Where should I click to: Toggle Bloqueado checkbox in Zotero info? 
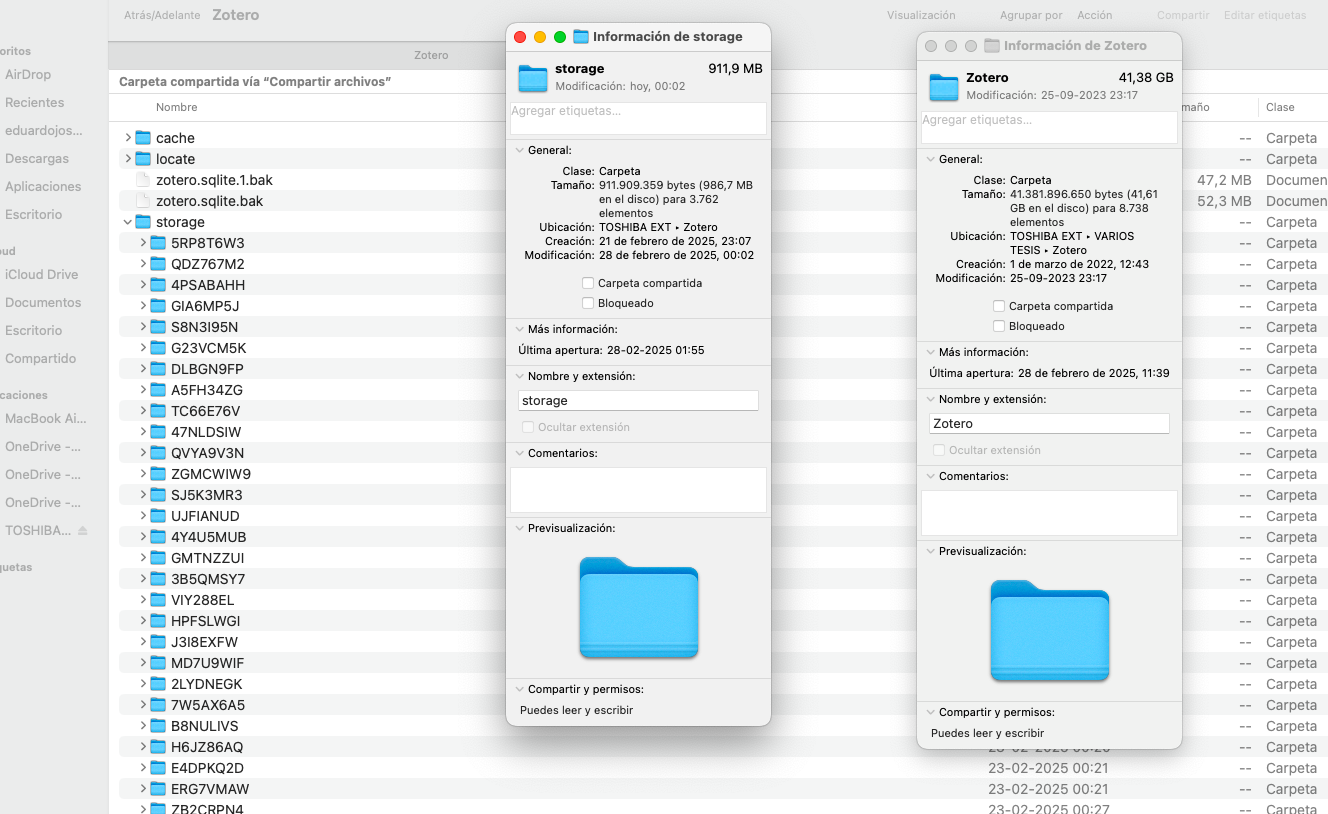click(x=999, y=326)
